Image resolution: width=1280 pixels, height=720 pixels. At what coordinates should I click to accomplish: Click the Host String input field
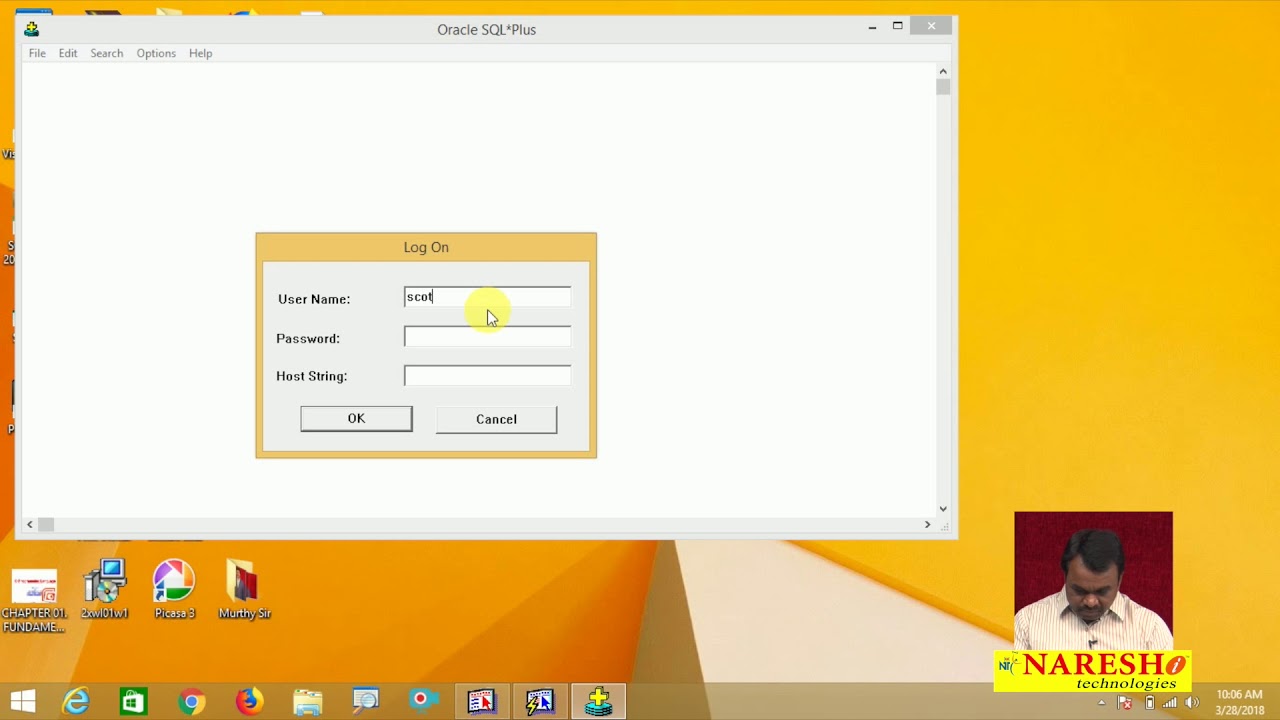click(x=487, y=376)
